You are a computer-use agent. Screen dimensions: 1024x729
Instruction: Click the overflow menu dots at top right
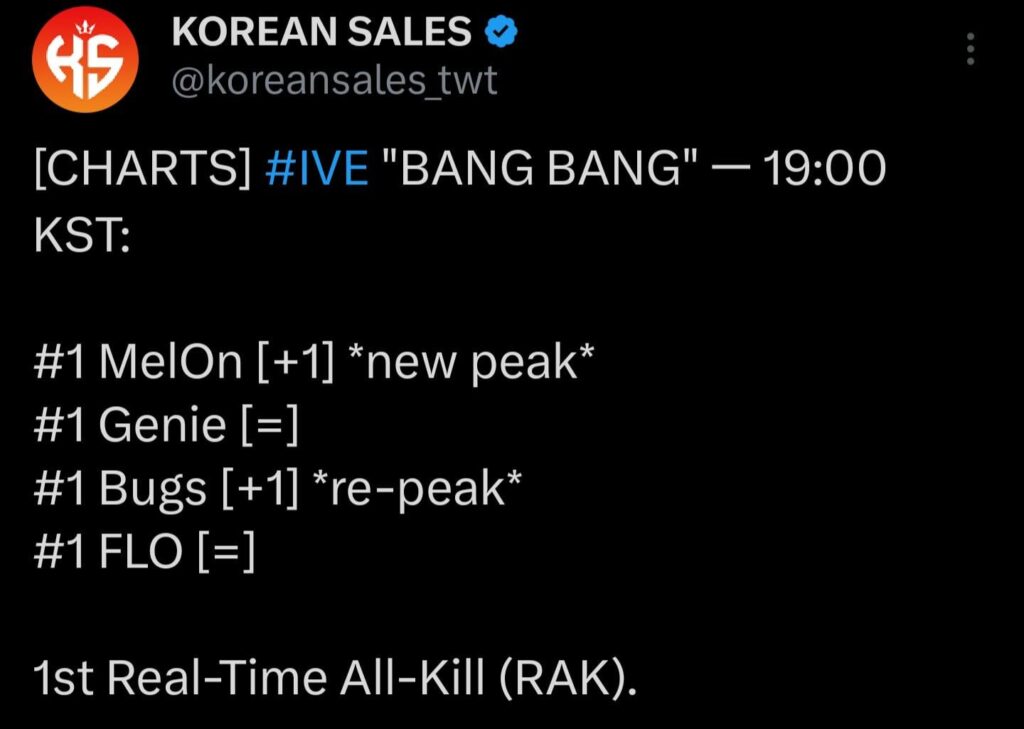pos(968,50)
